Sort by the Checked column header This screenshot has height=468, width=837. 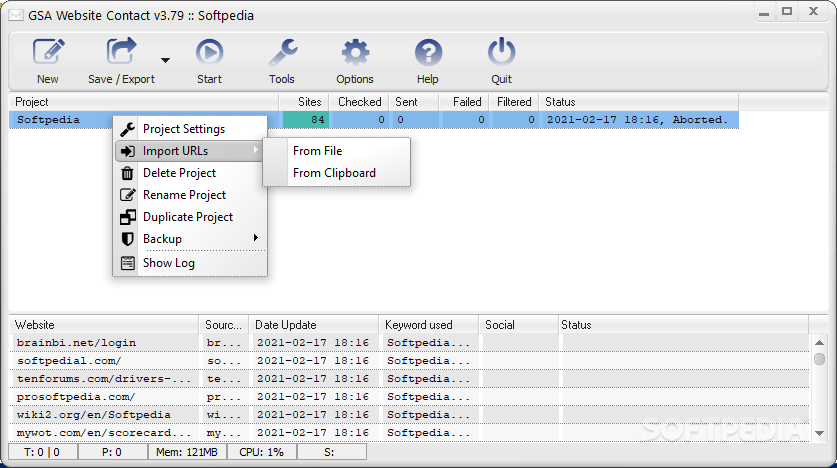359,102
